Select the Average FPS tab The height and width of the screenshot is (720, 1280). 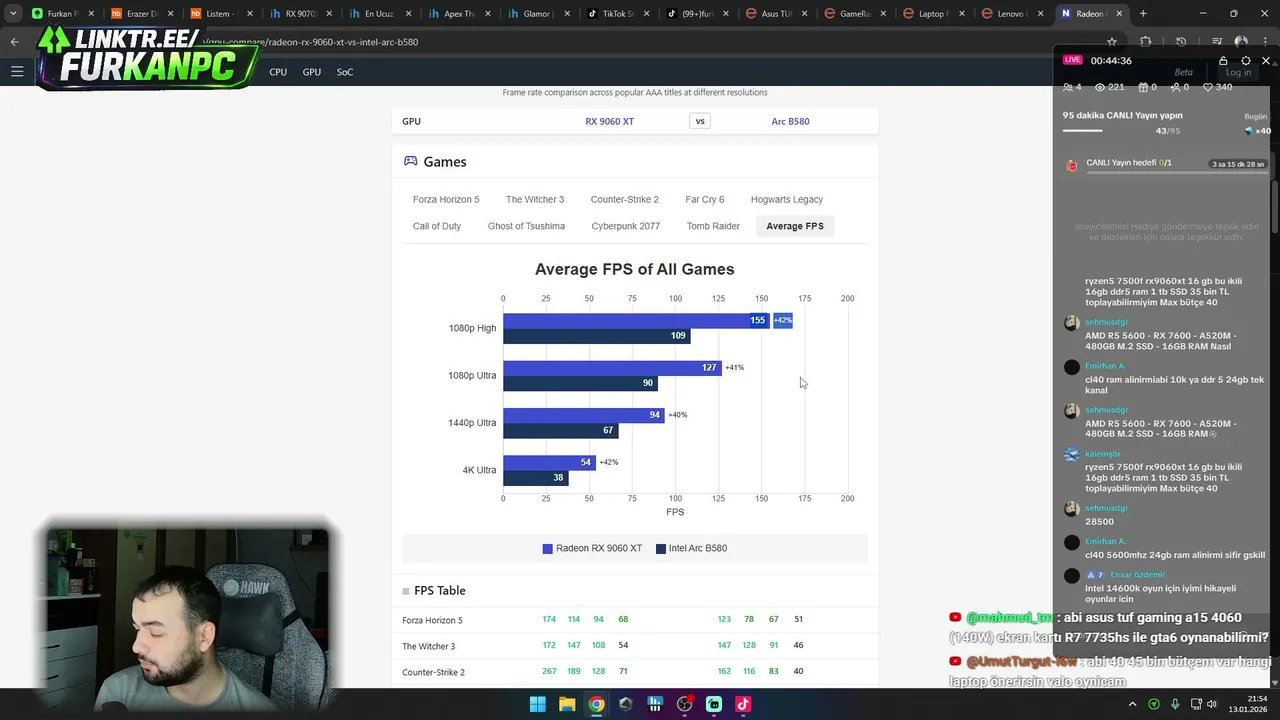coord(795,226)
